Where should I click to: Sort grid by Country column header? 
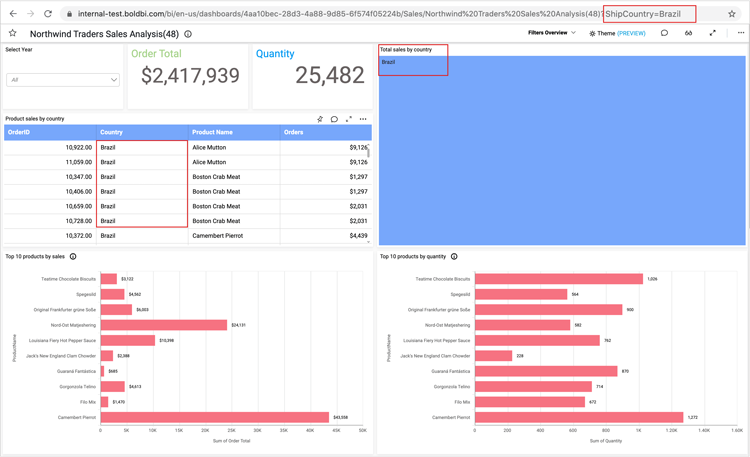(141, 132)
